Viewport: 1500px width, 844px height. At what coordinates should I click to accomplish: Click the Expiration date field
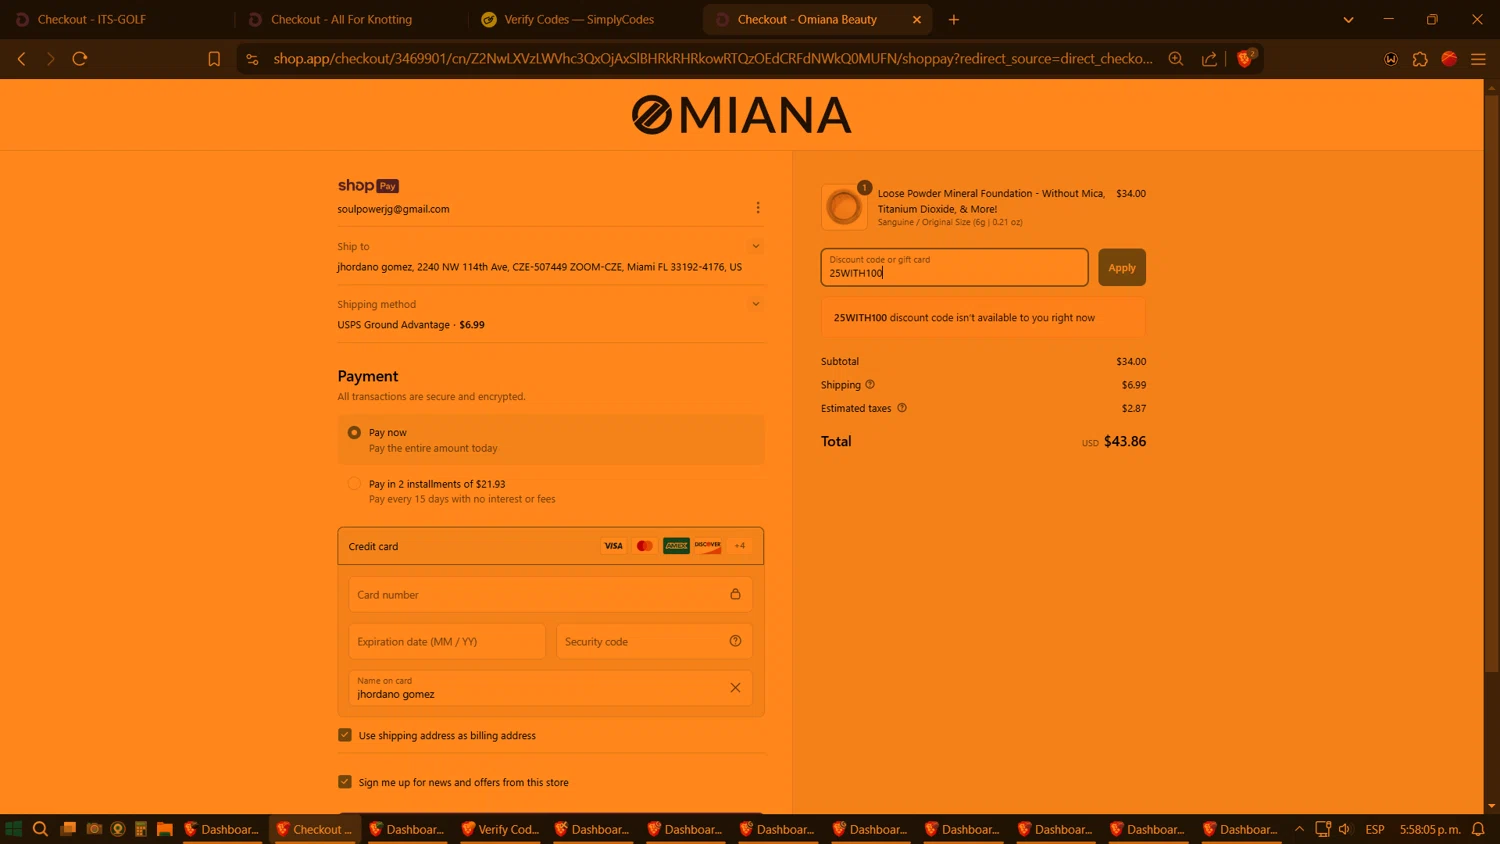click(x=447, y=641)
